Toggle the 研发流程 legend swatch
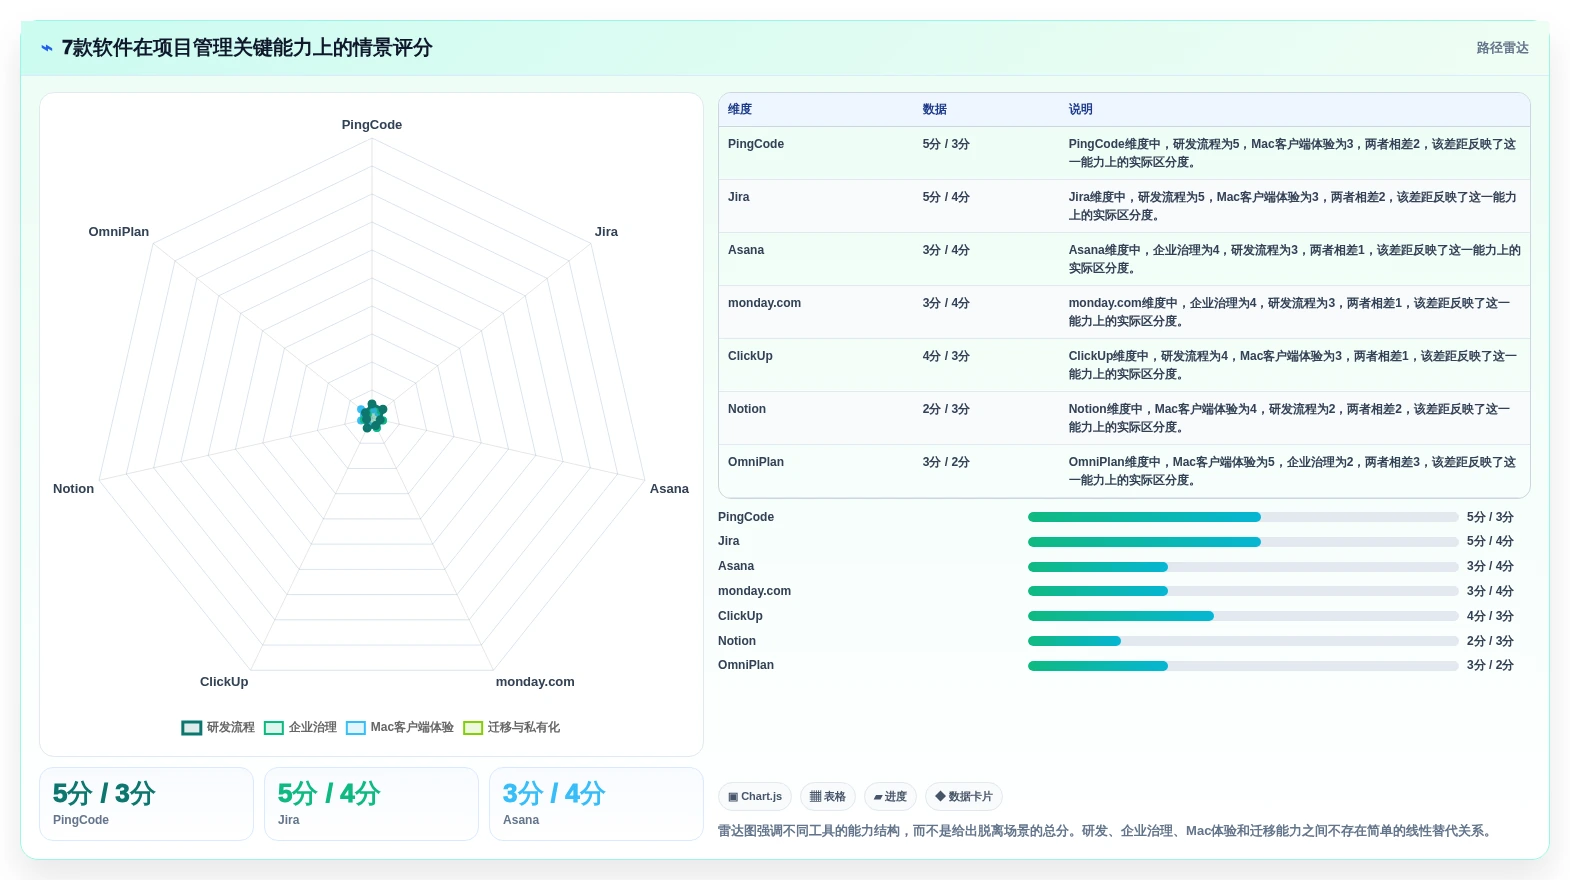This screenshot has width=1570, height=880. click(x=191, y=728)
